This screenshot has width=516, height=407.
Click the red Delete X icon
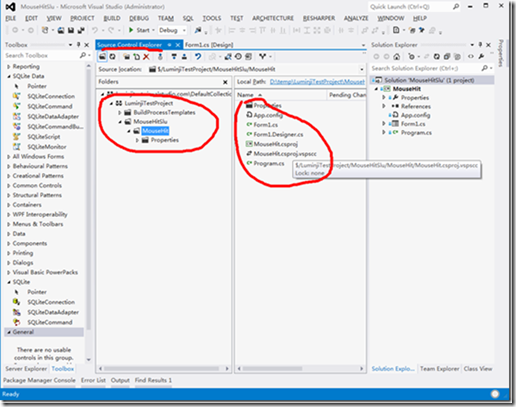[146, 57]
